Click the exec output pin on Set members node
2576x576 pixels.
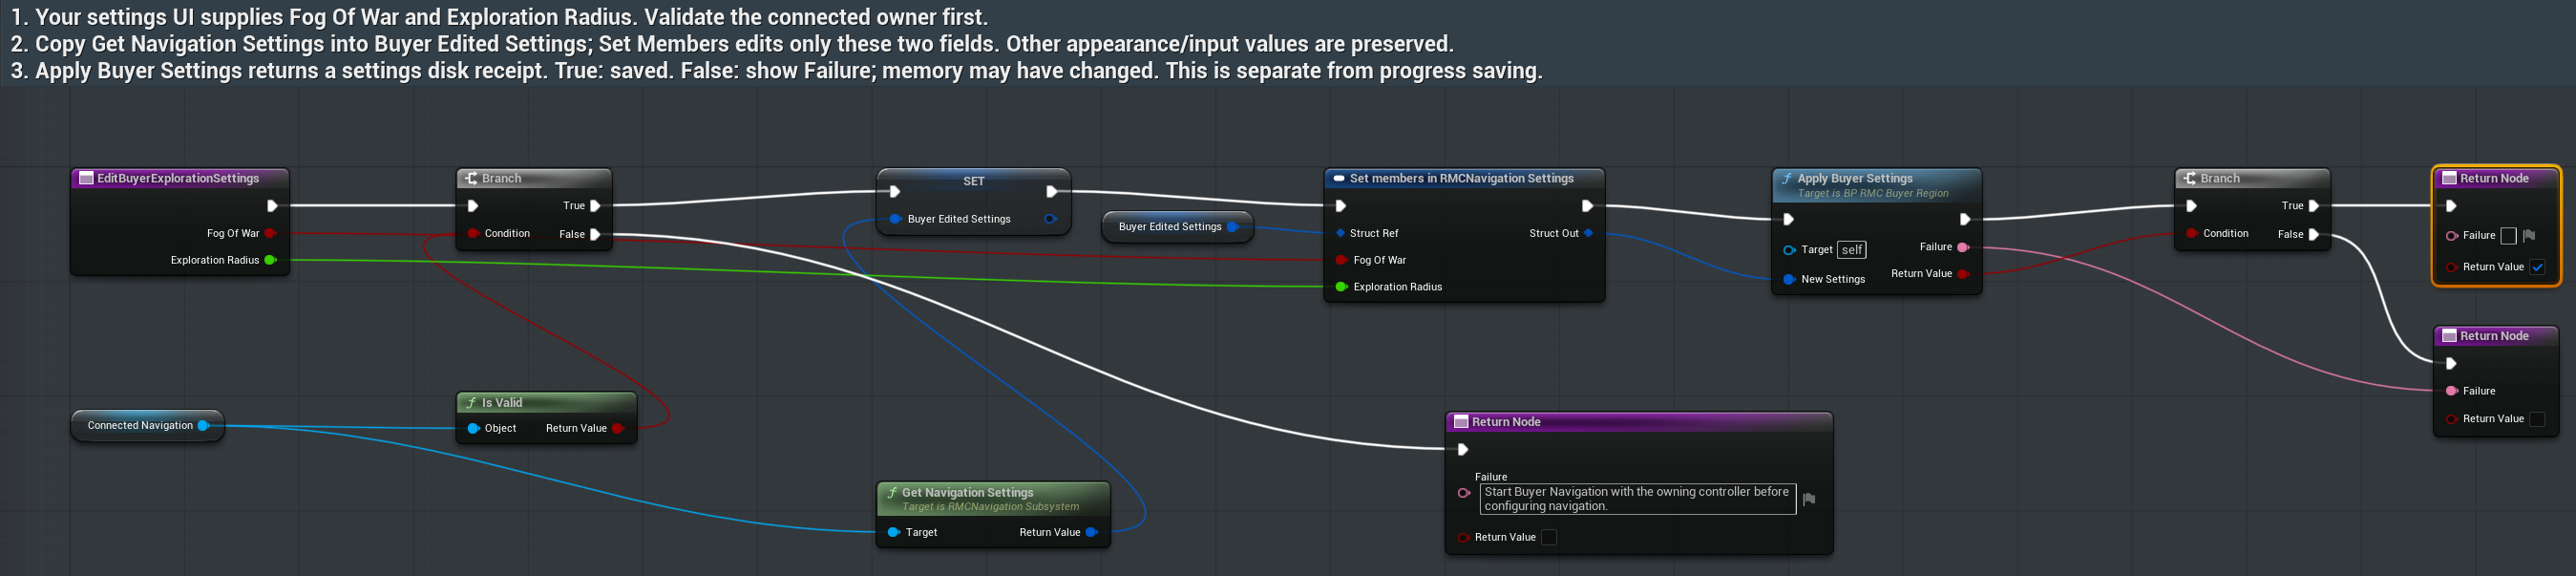pos(1587,206)
